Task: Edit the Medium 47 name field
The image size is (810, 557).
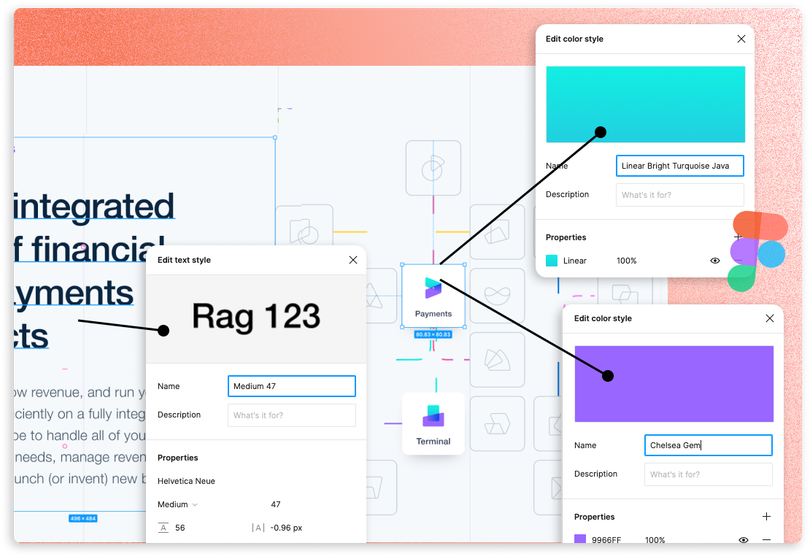Action: (291, 386)
